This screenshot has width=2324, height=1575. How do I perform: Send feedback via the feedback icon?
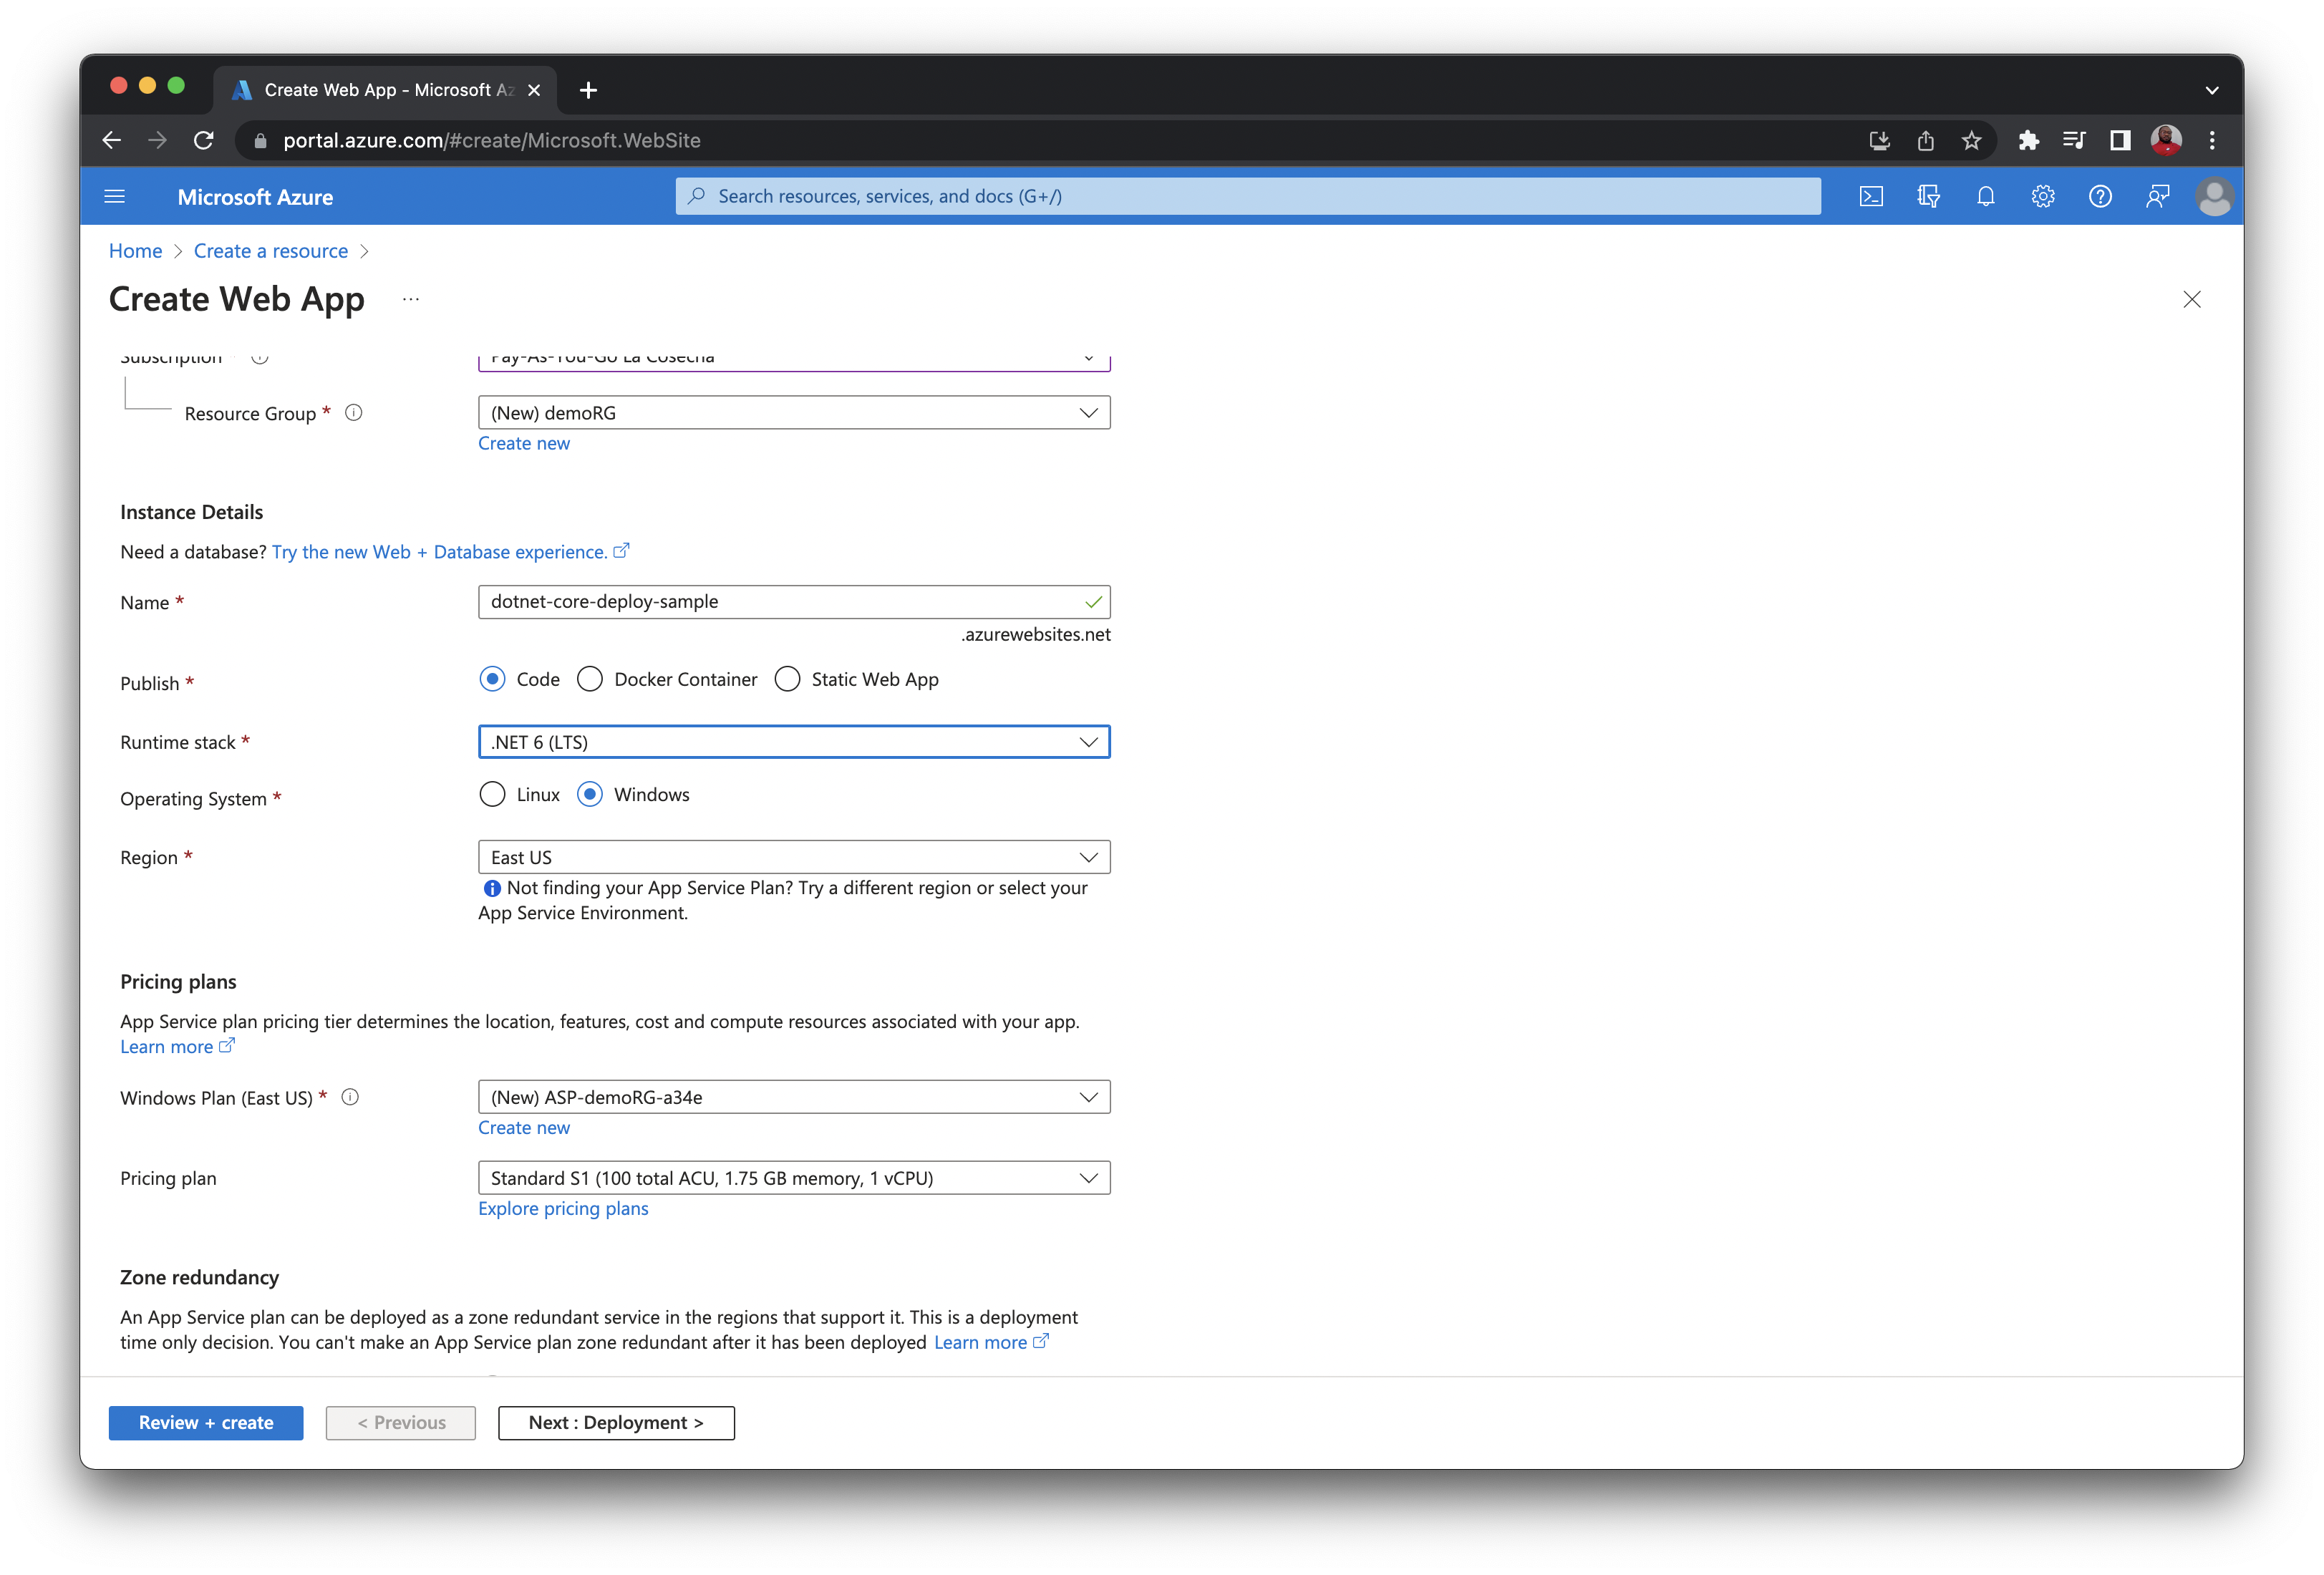(2157, 196)
